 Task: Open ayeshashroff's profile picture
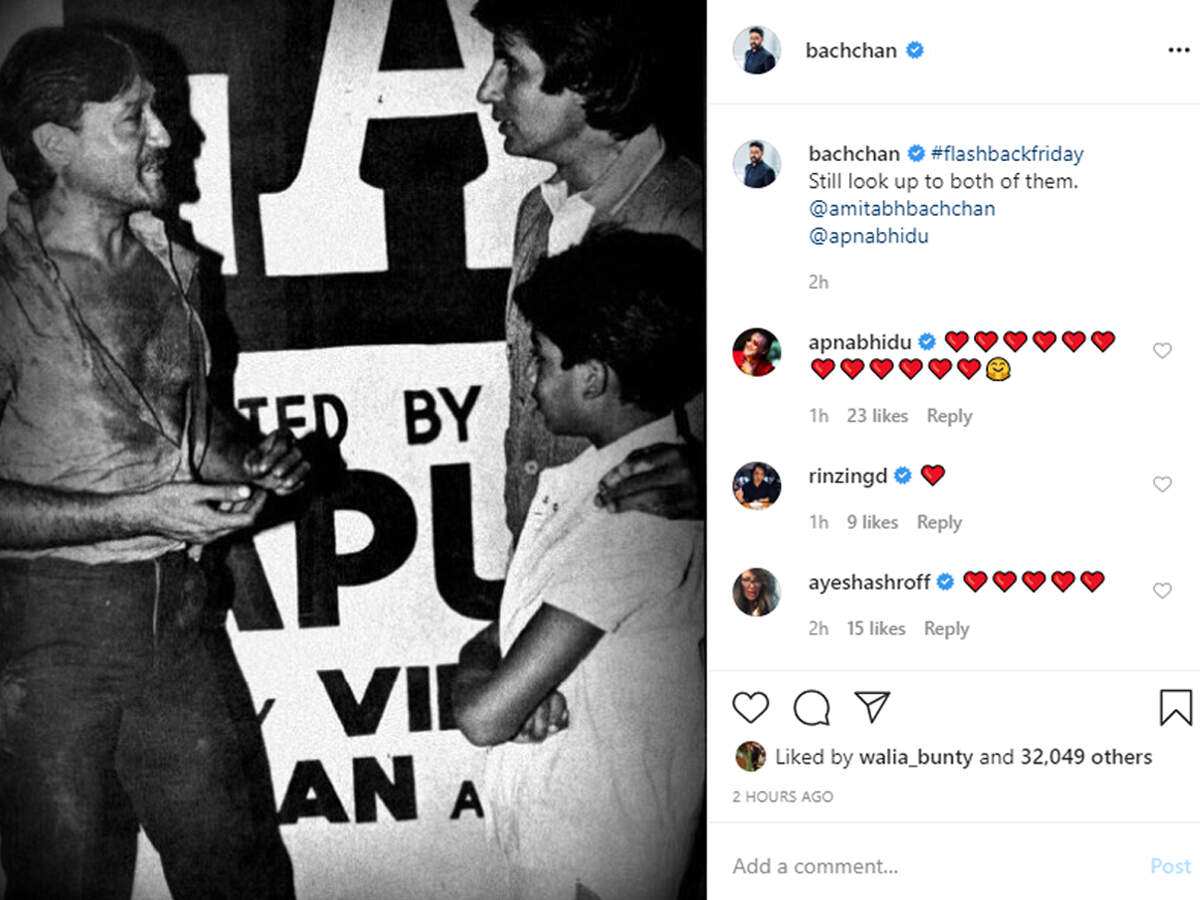tap(756, 592)
